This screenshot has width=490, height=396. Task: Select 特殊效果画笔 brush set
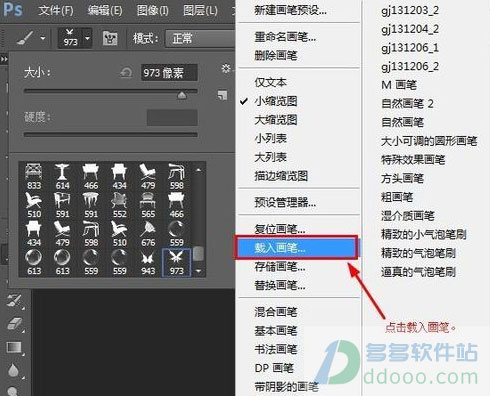coord(413,160)
